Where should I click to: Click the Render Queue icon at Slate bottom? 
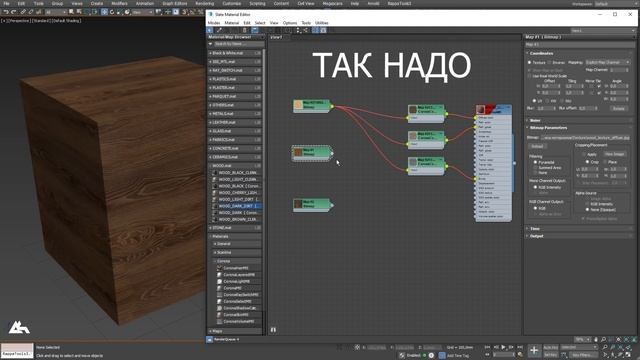click(x=209, y=339)
